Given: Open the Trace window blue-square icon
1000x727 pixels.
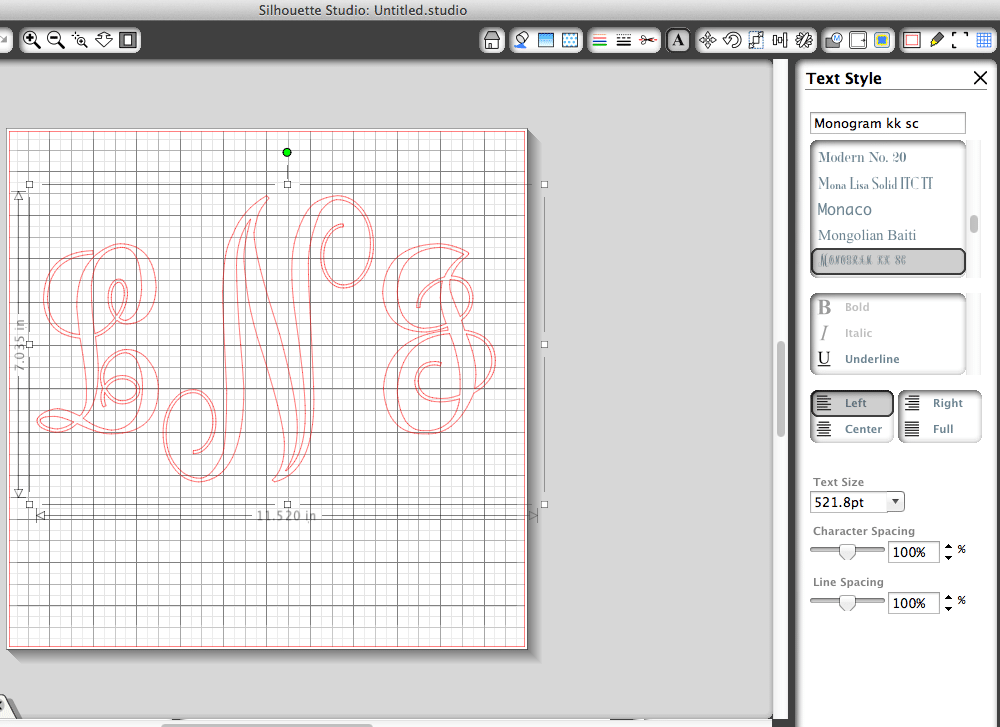Looking at the screenshot, I should point(882,41).
